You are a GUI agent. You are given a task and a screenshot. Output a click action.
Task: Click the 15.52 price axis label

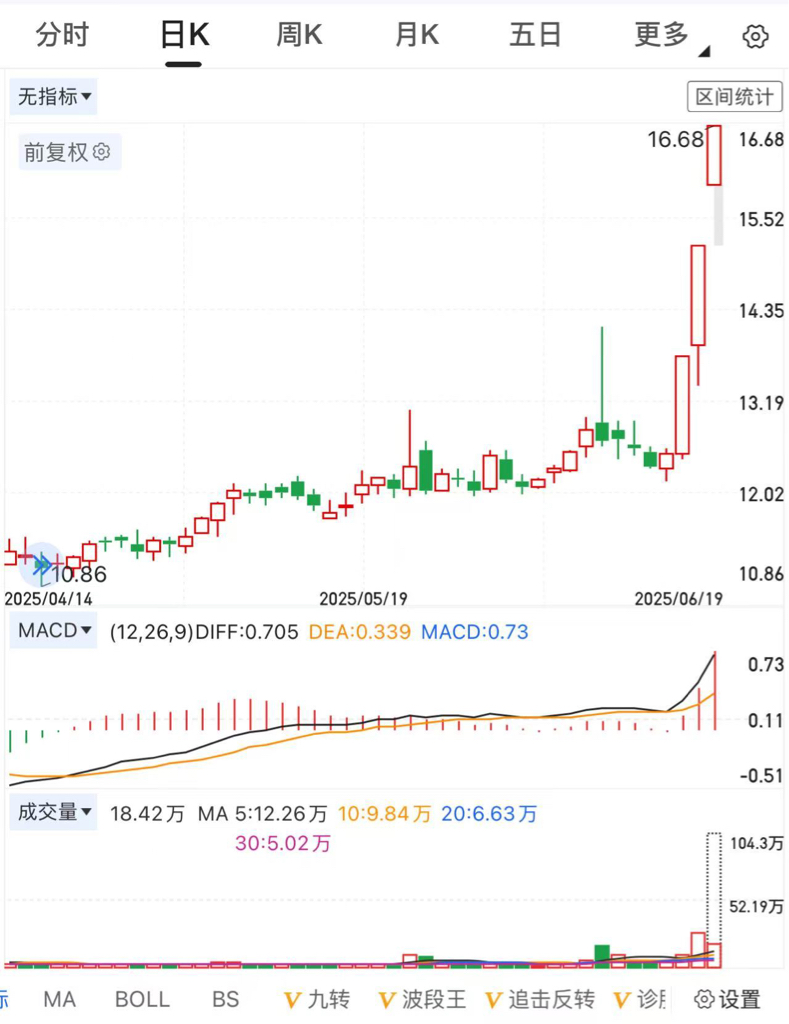click(x=761, y=219)
